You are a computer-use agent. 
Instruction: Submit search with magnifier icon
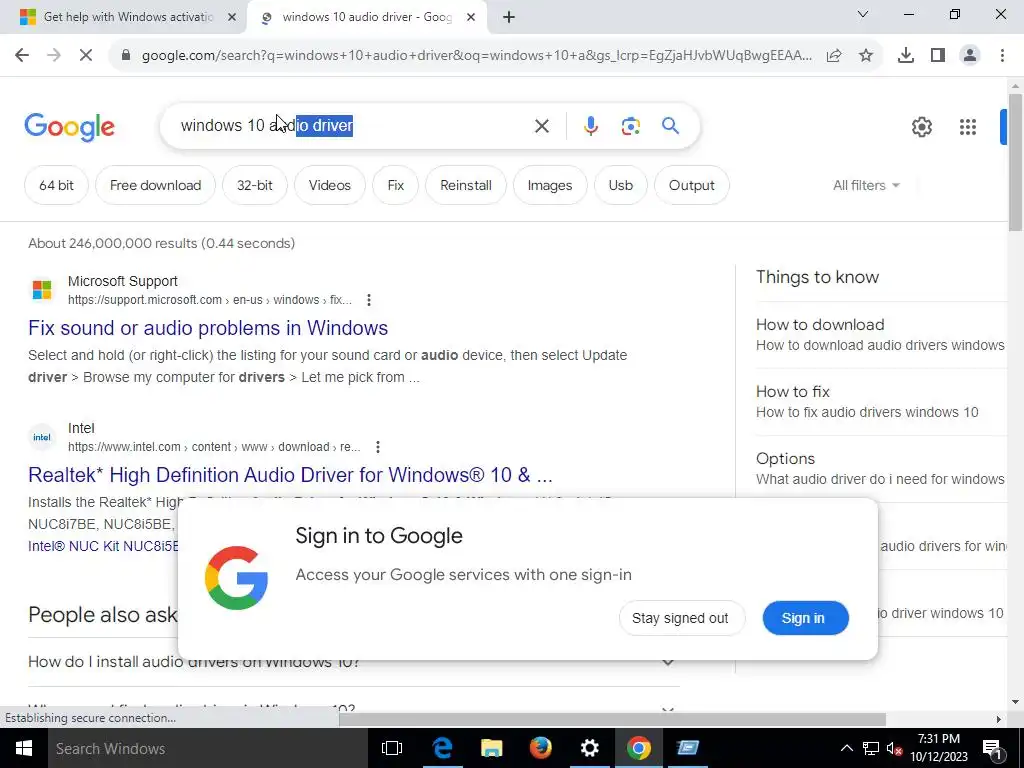(x=670, y=125)
